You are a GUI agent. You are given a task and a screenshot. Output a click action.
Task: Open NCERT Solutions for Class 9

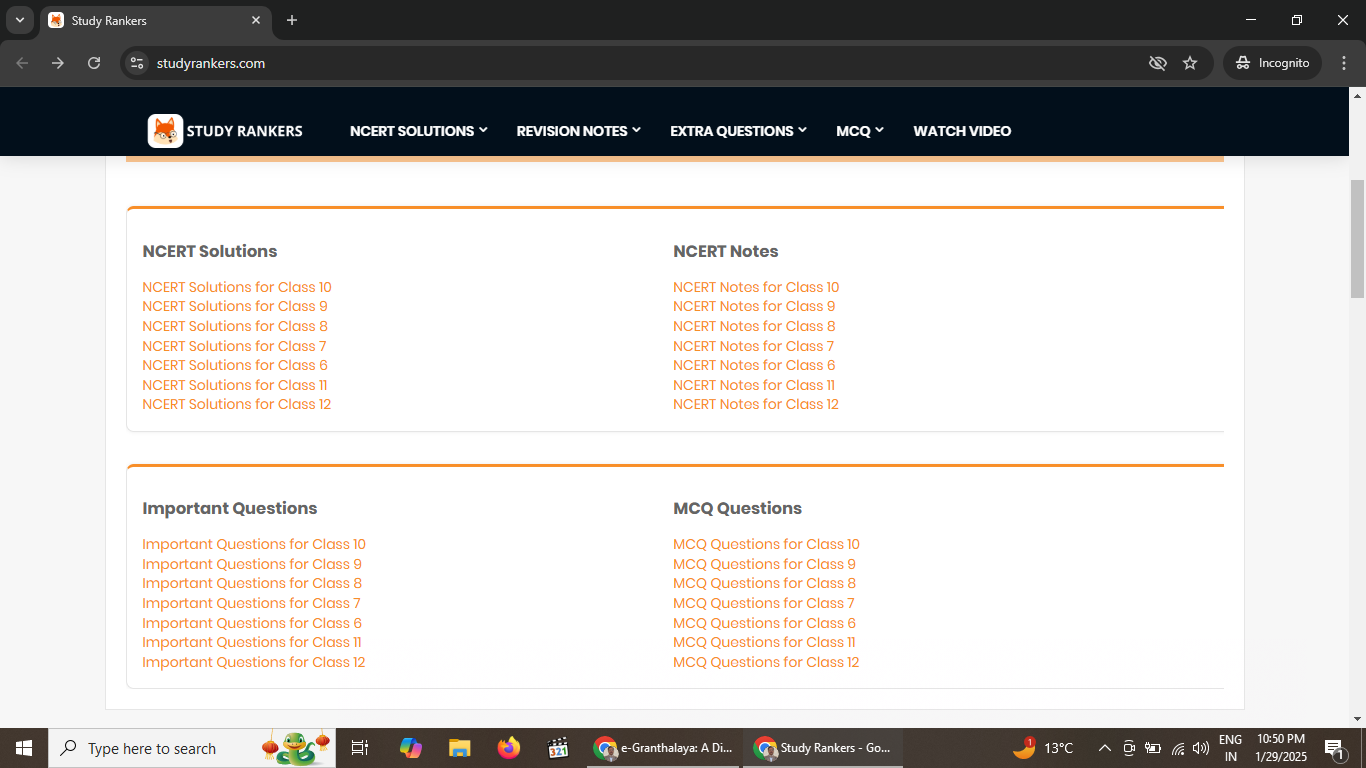click(x=235, y=306)
